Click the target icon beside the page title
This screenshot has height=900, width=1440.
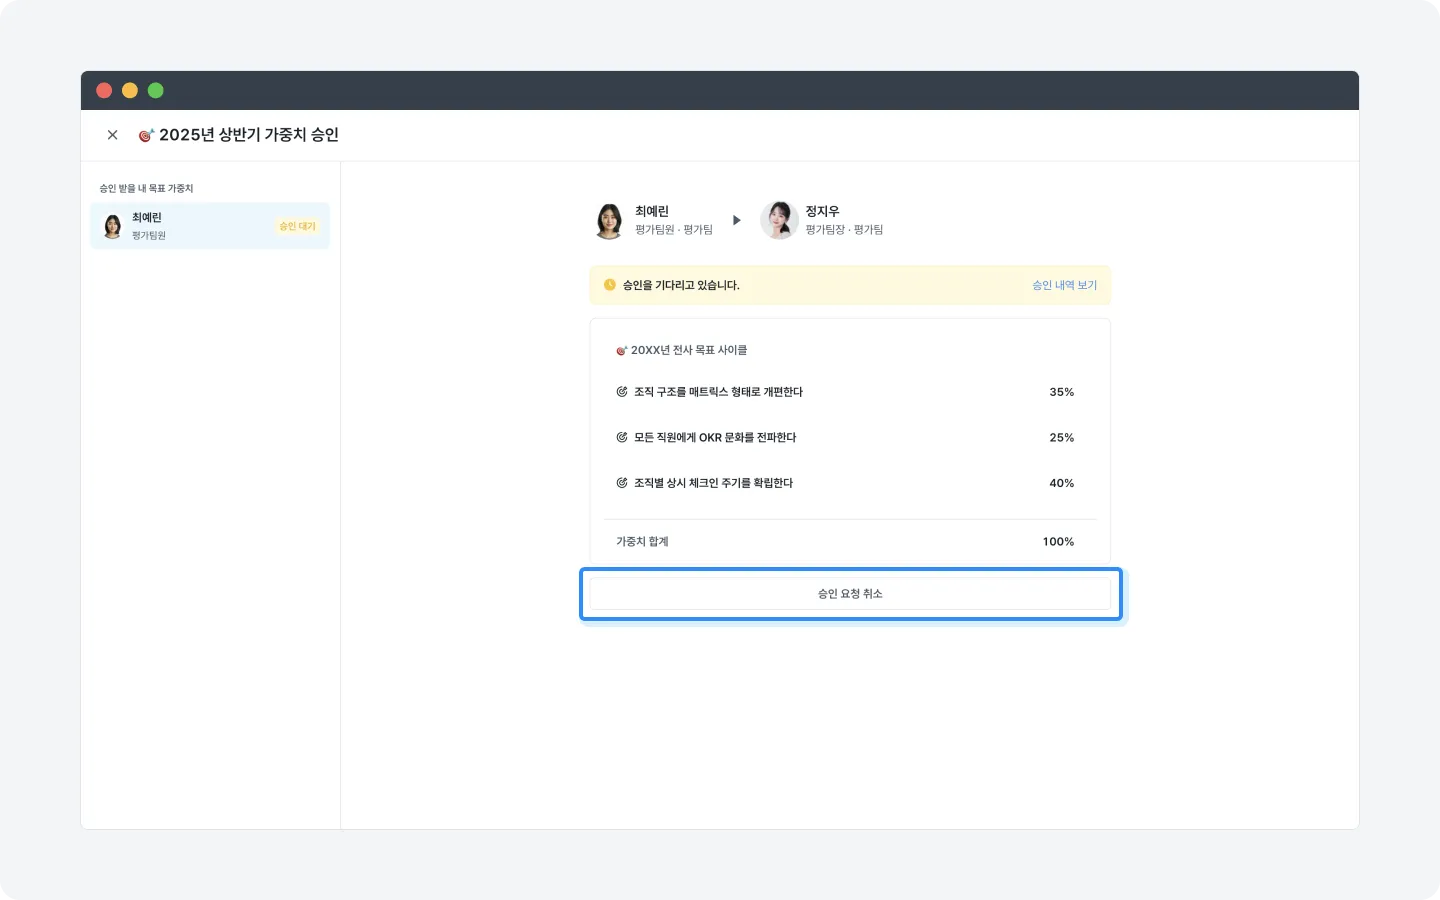[146, 135]
